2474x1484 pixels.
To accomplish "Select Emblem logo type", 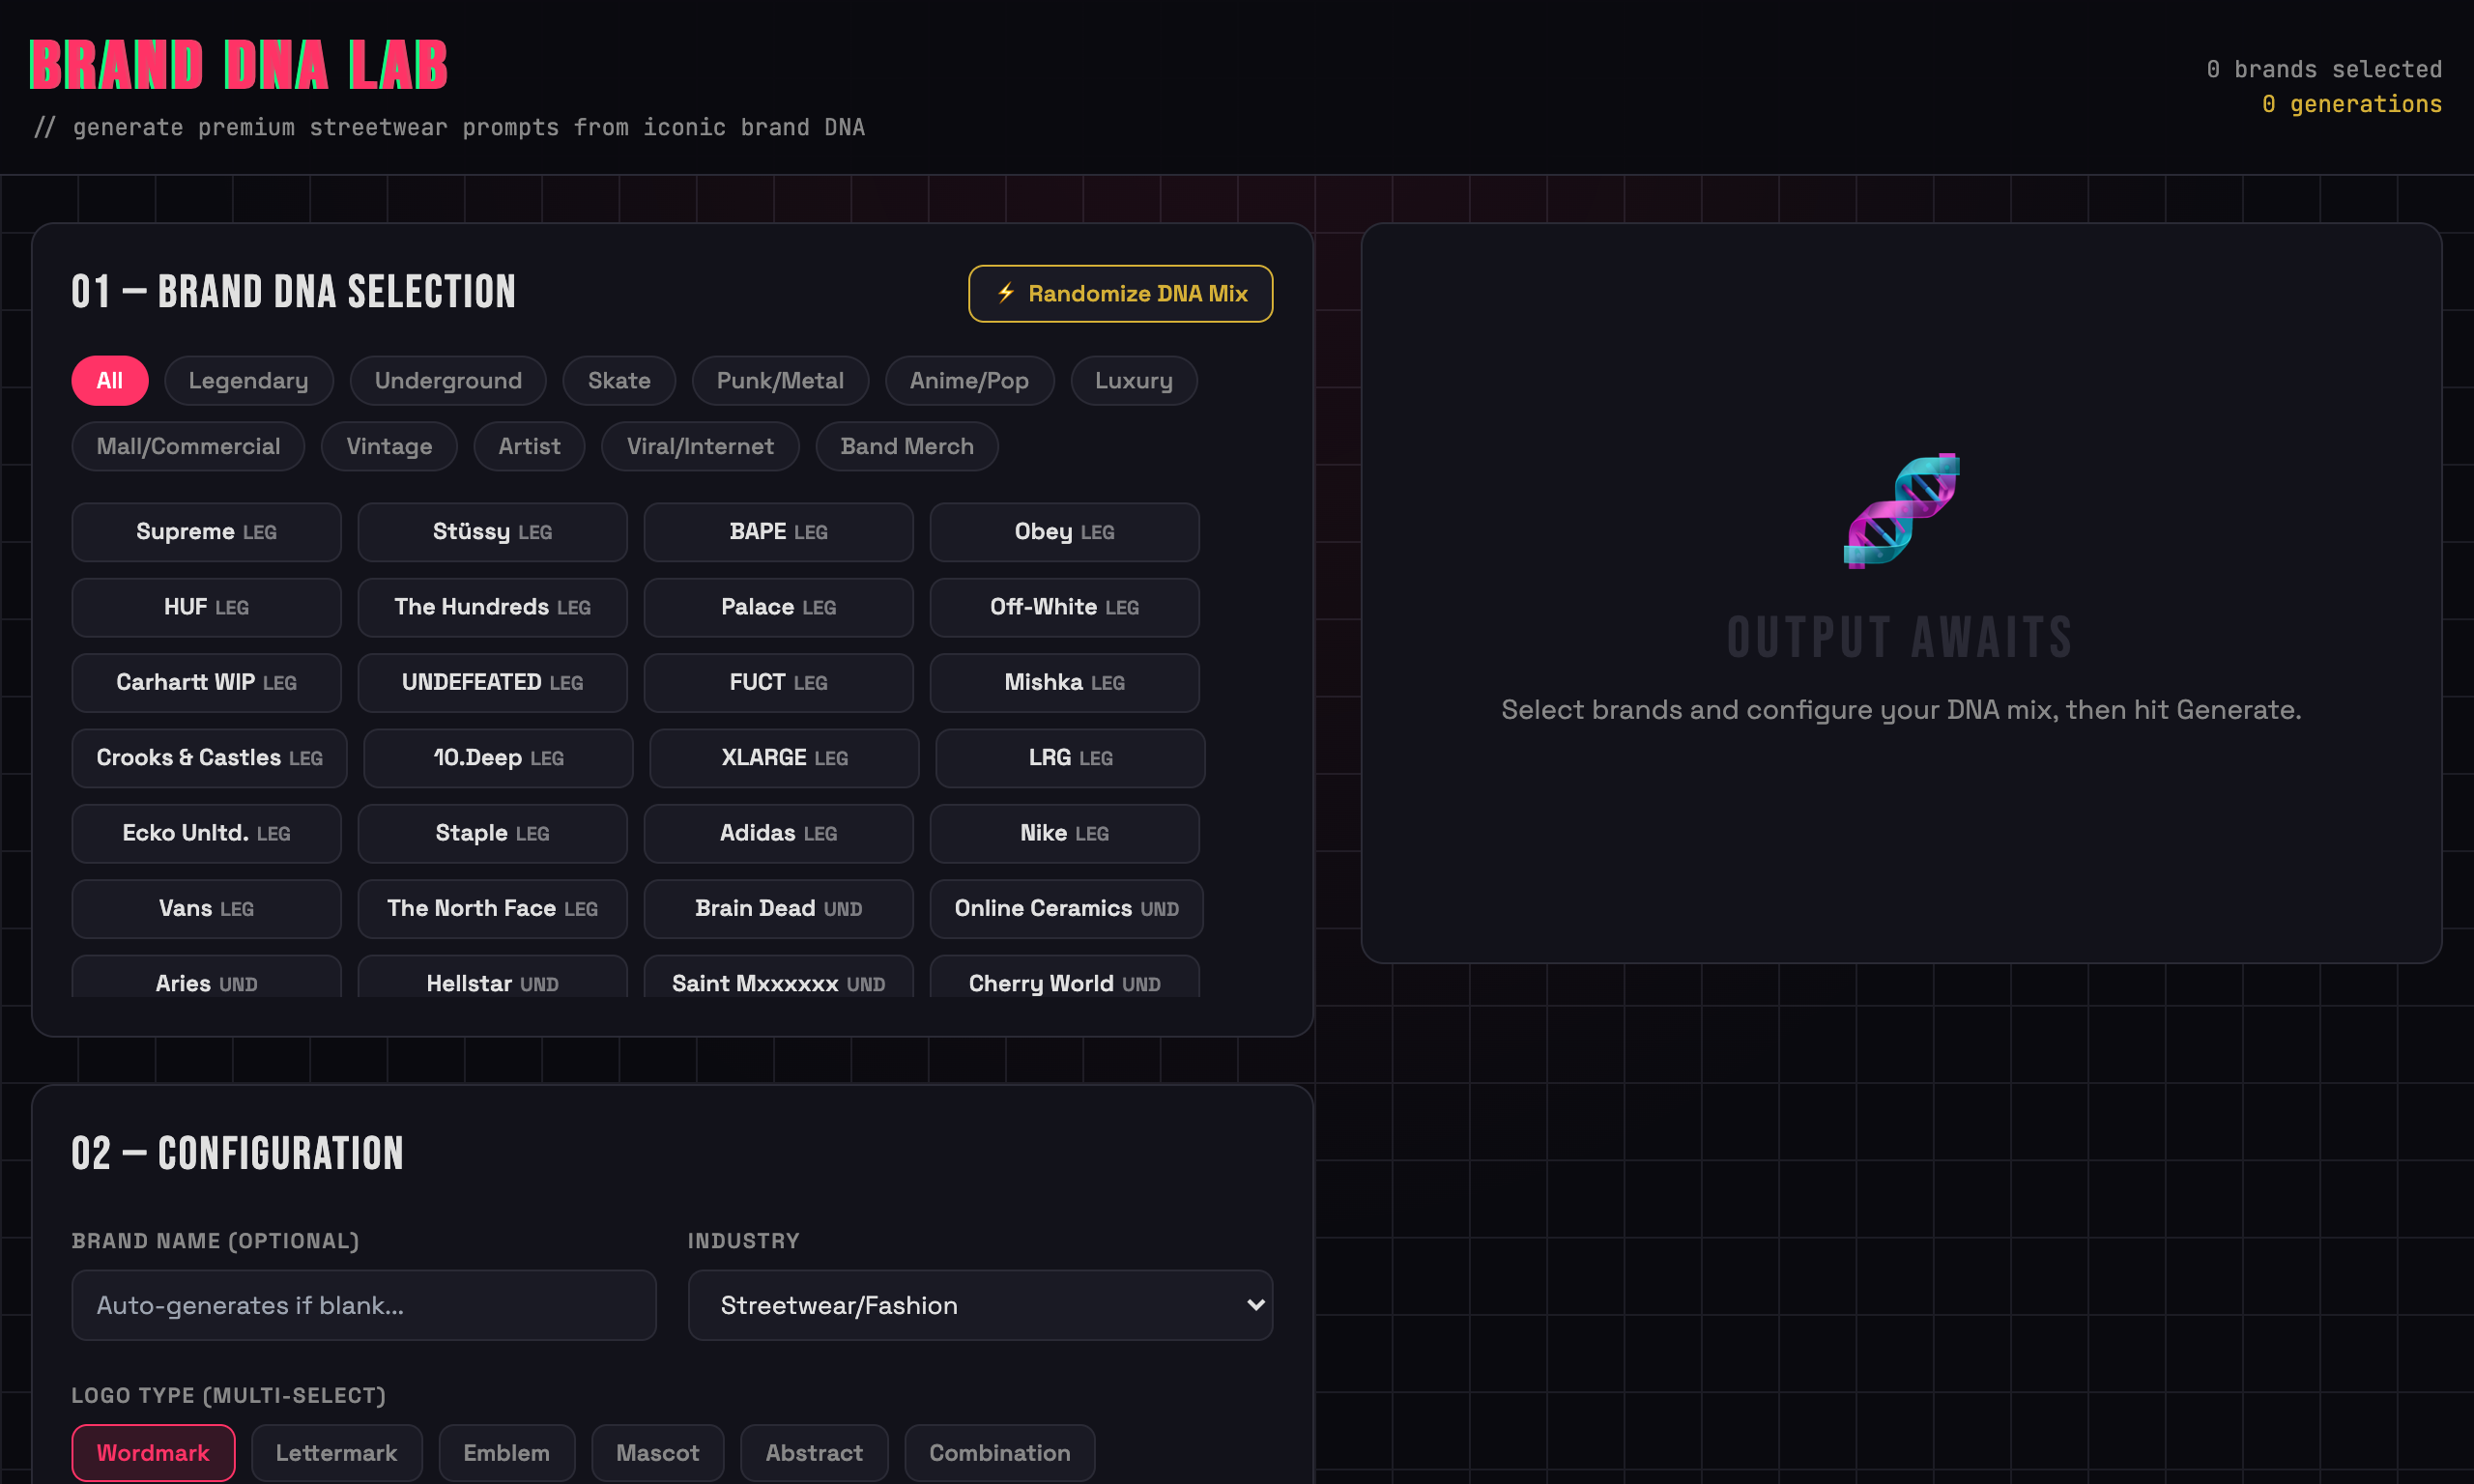I will tap(507, 1453).
